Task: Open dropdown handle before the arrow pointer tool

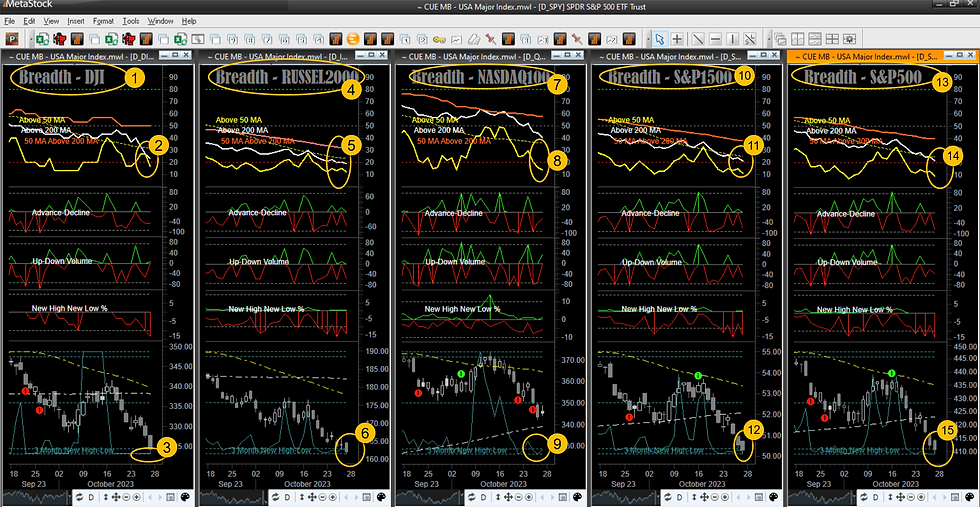Action: point(649,39)
